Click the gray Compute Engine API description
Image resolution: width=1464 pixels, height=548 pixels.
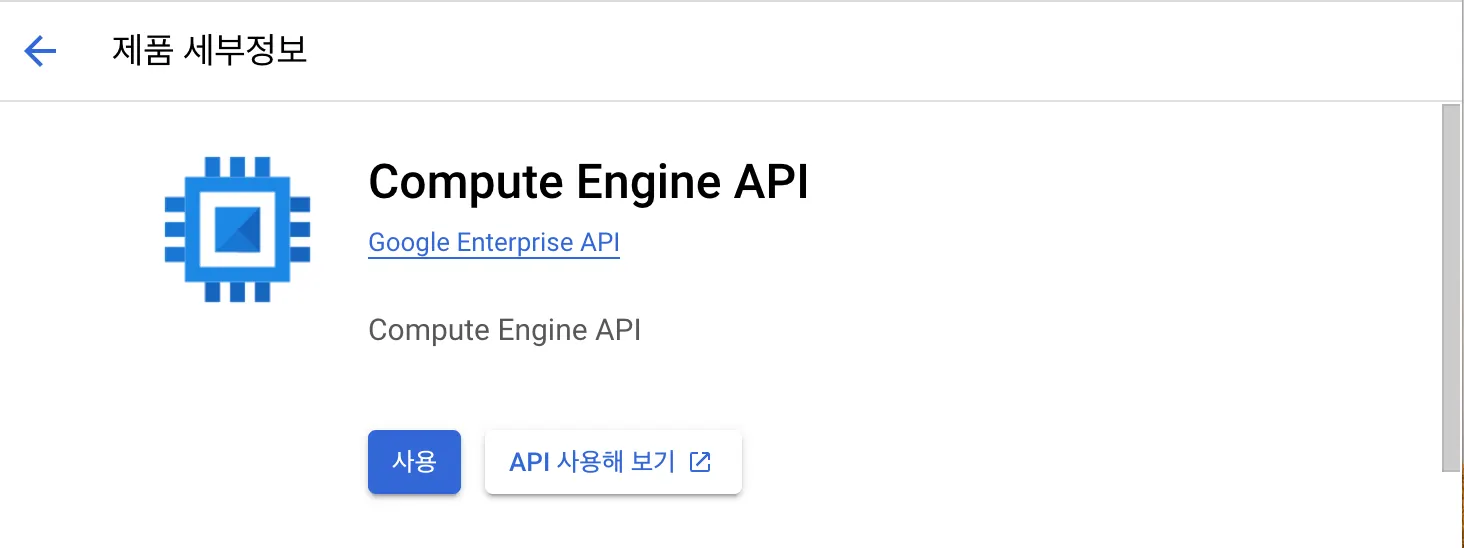504,330
